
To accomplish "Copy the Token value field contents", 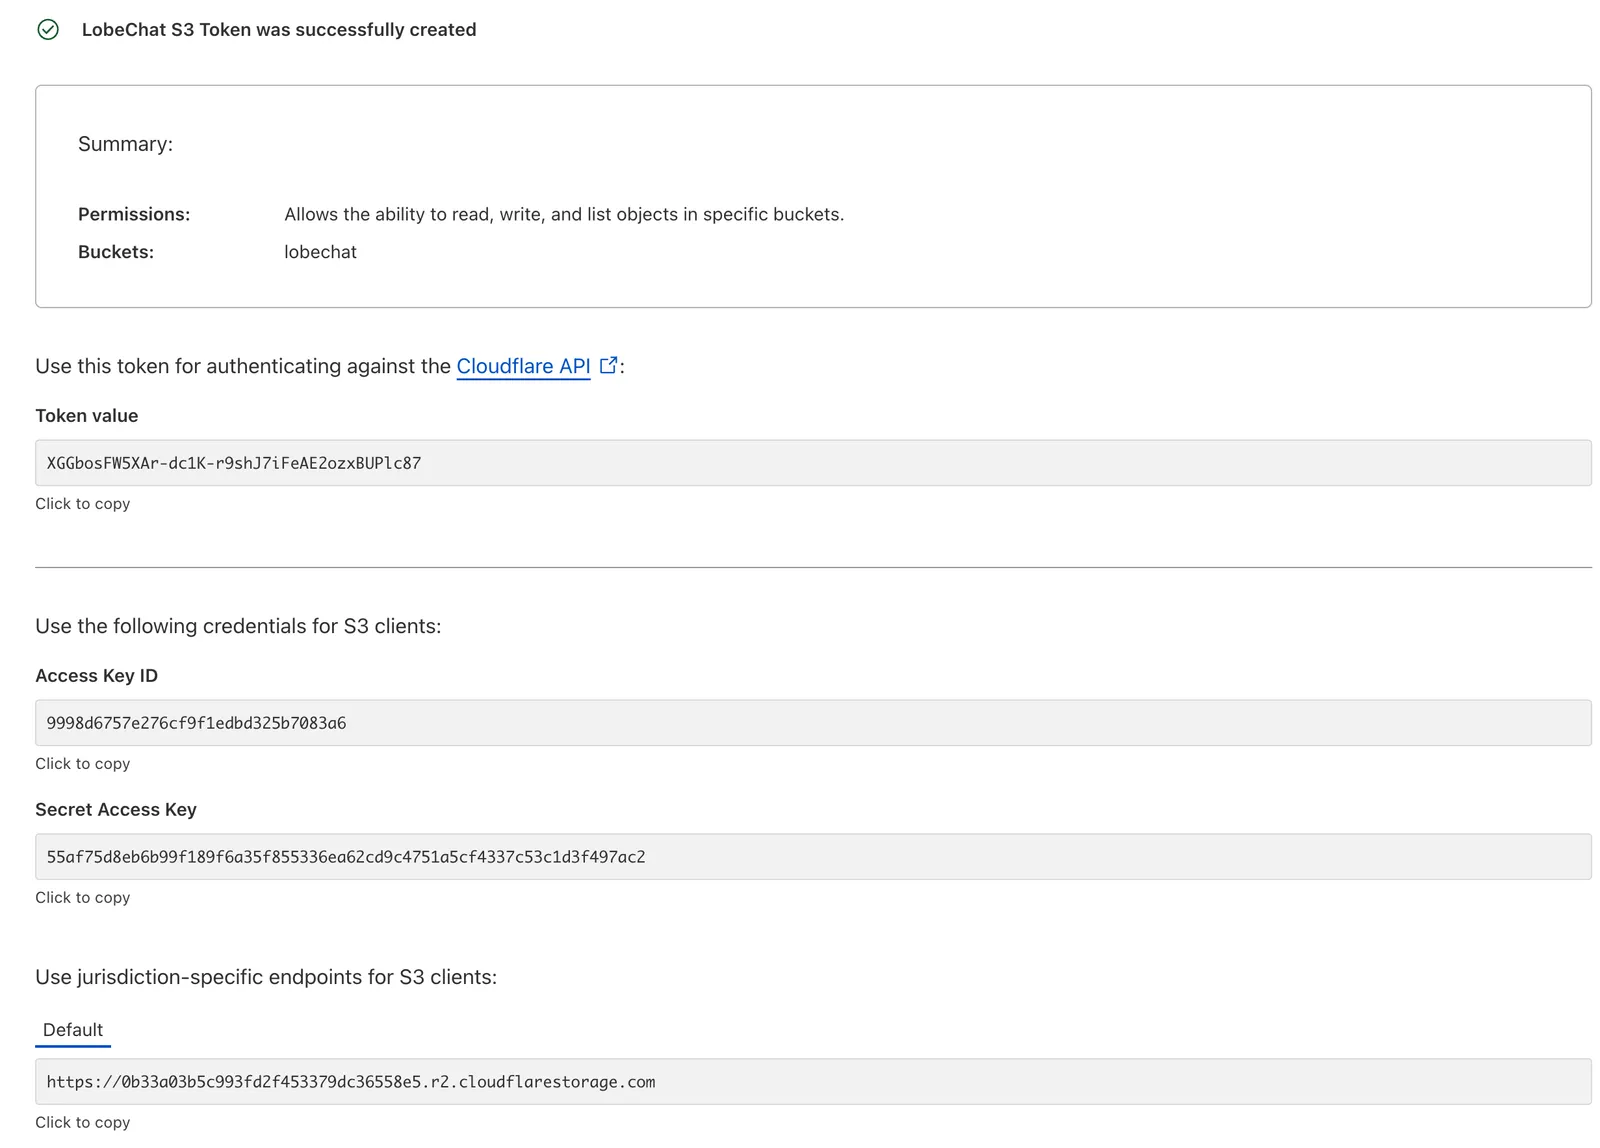I will [x=812, y=463].
